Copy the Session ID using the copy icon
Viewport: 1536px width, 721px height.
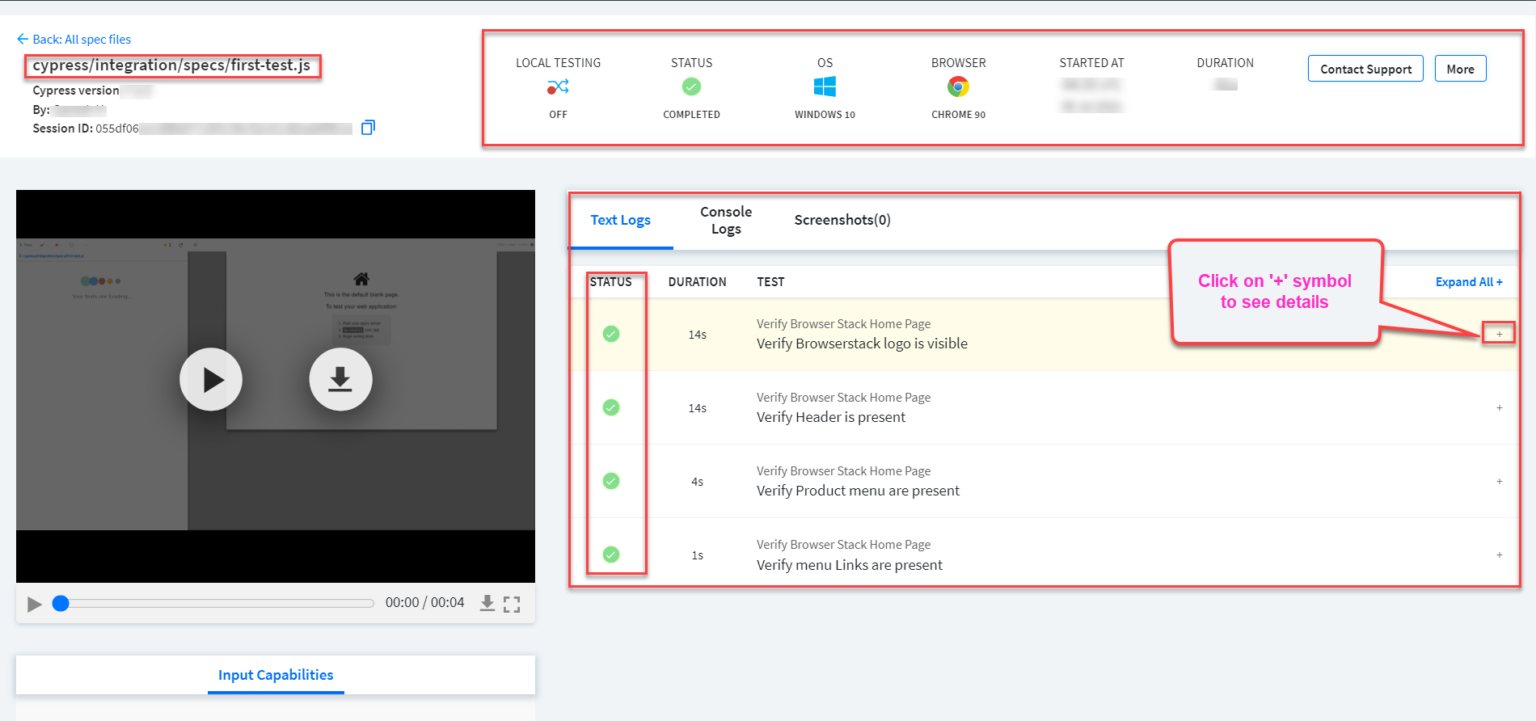(x=367, y=127)
